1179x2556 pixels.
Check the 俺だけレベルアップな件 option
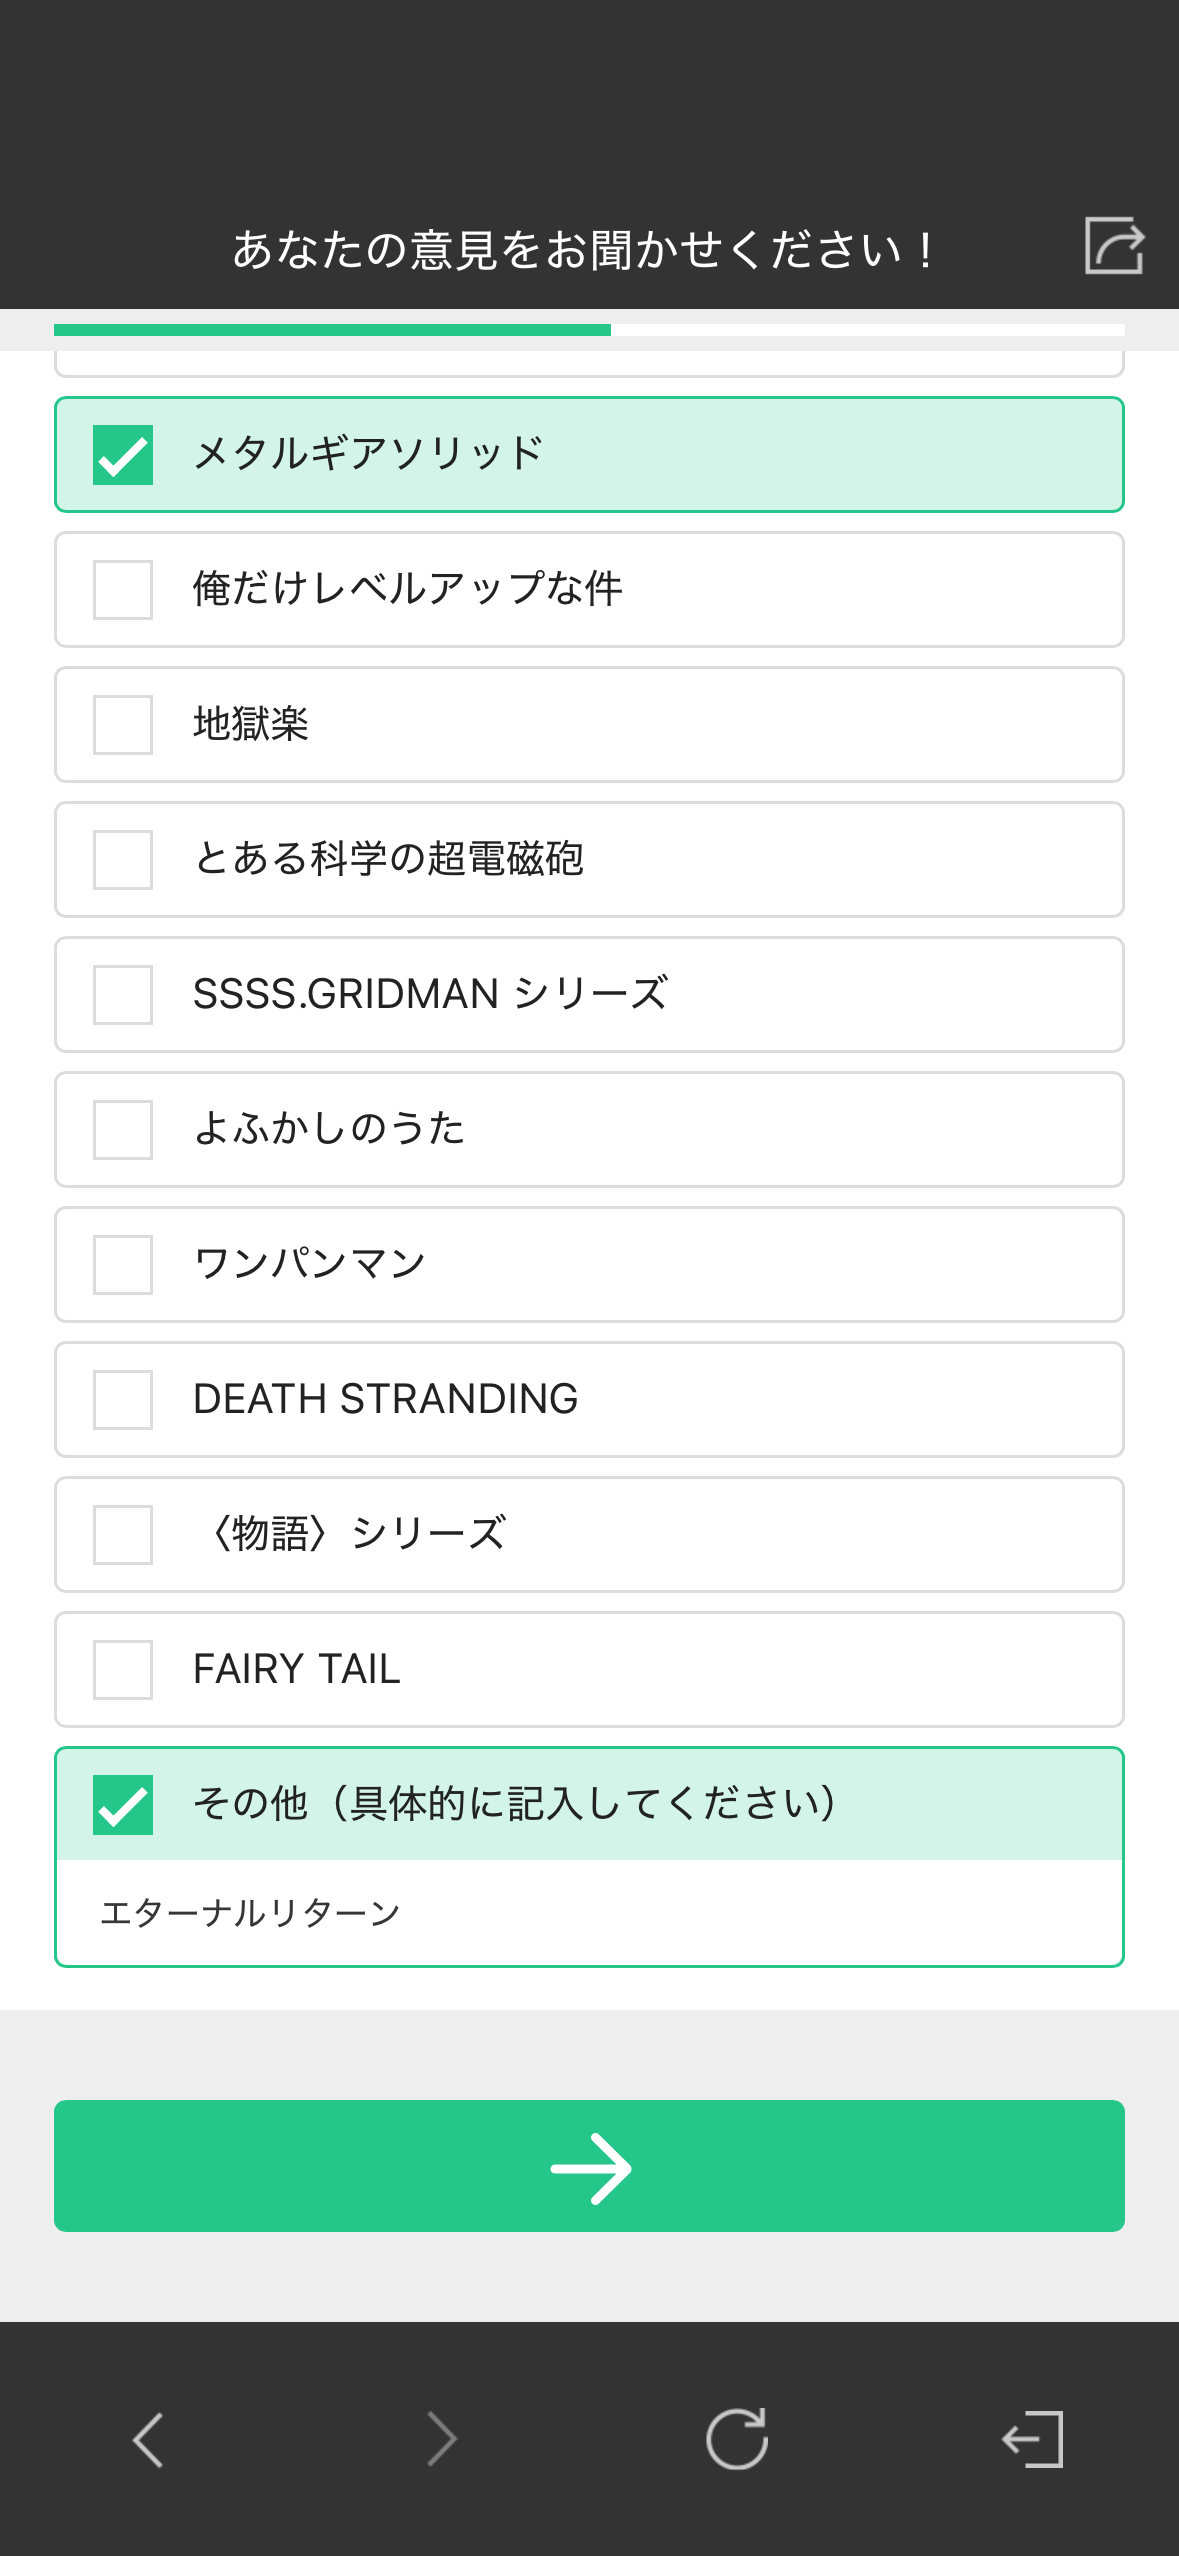pyautogui.click(x=123, y=590)
